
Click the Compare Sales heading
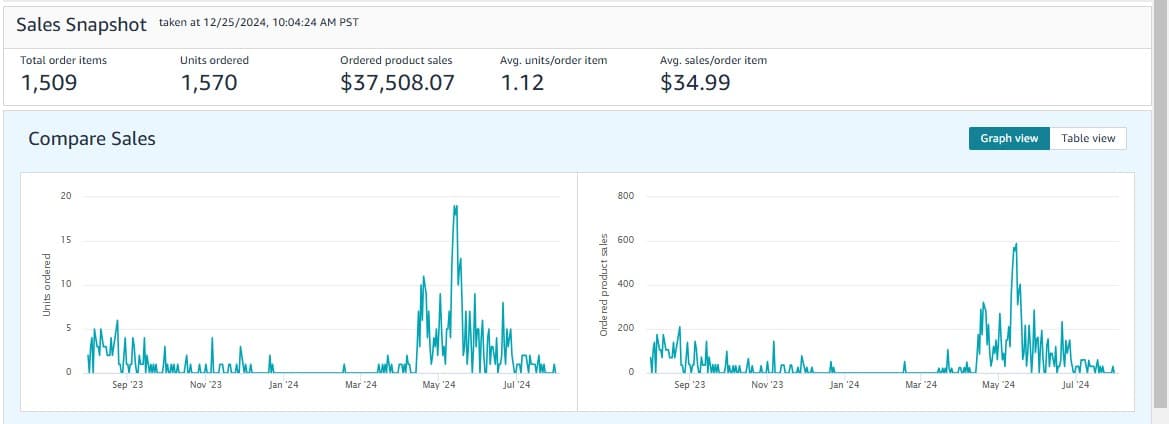coord(92,139)
